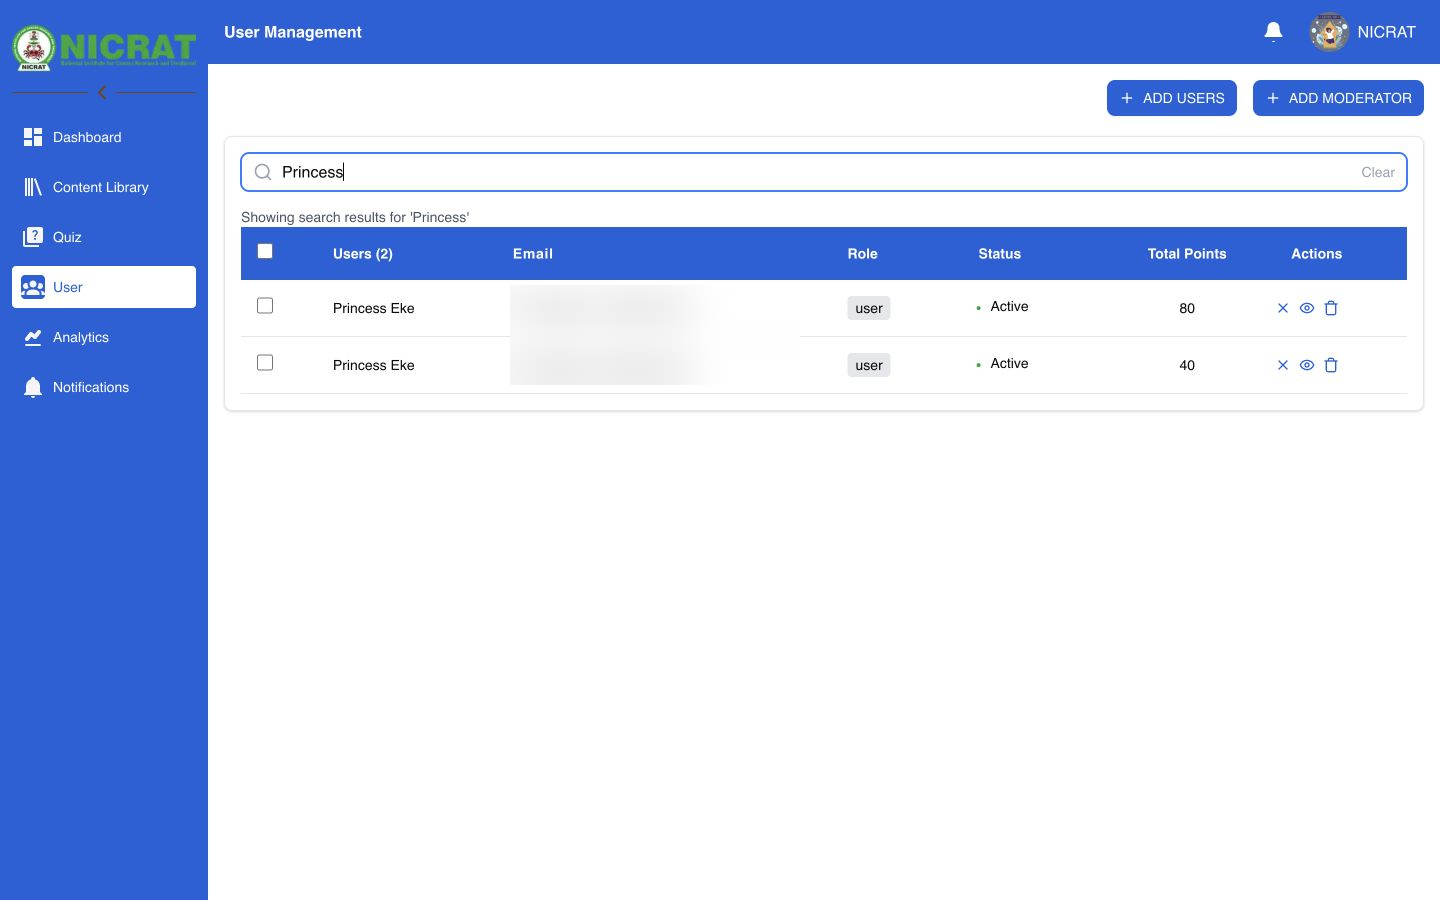Click the Total Points column header
The width and height of the screenshot is (1440, 900).
(x=1187, y=254)
